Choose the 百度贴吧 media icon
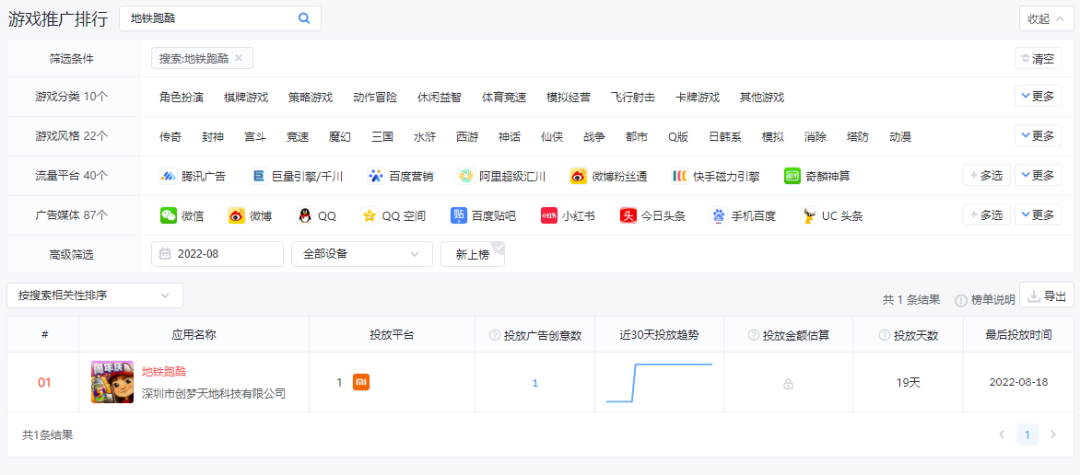 coord(459,216)
